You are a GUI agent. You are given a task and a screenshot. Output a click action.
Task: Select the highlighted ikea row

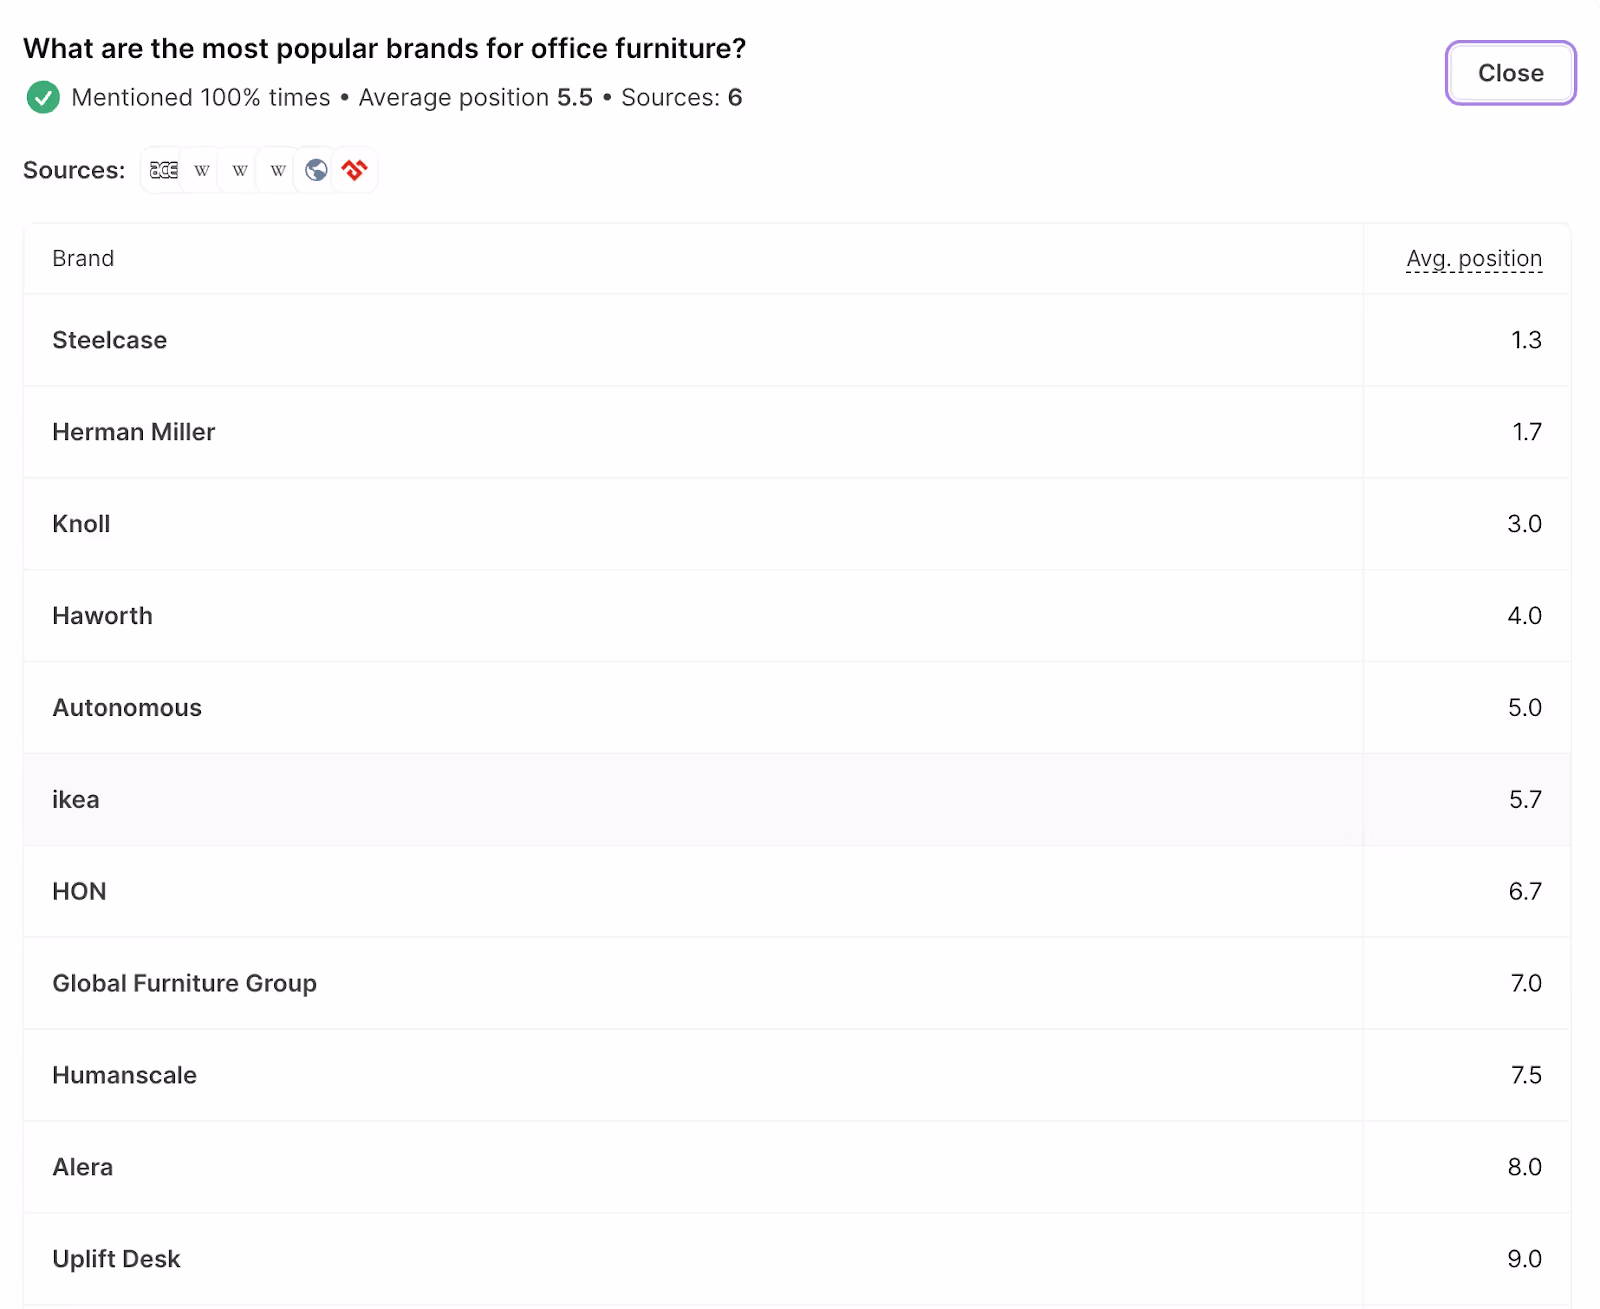(x=797, y=800)
